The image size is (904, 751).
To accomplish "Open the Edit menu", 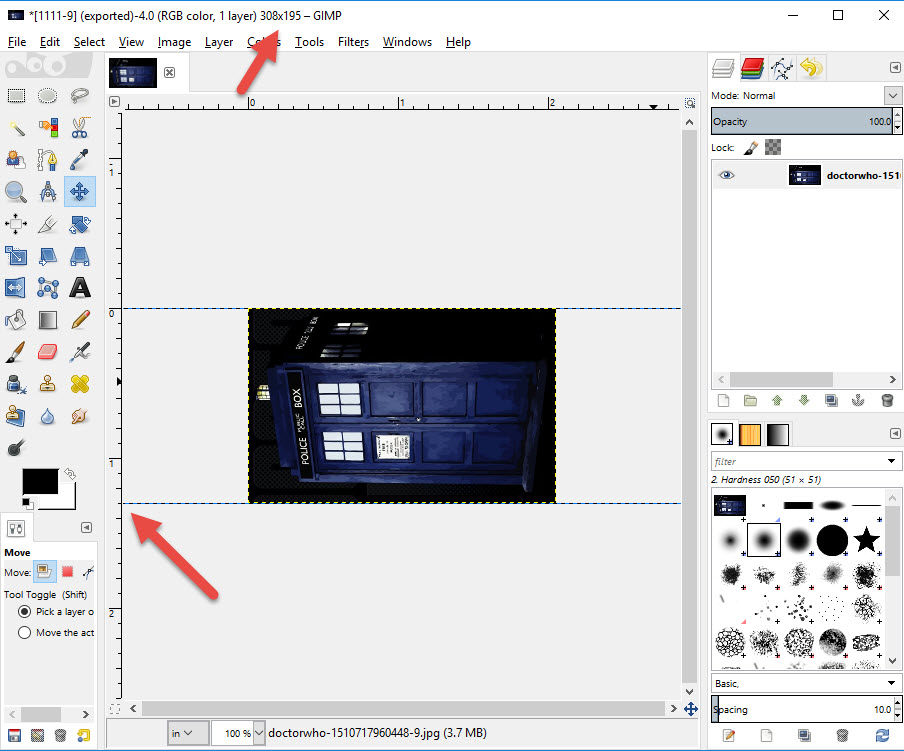I will [50, 41].
